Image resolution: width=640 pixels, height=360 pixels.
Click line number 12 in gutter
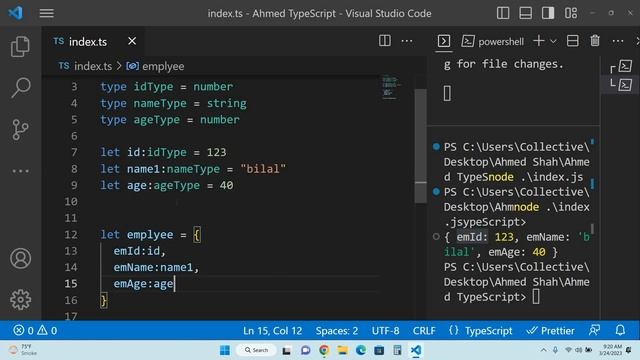tap(71, 235)
